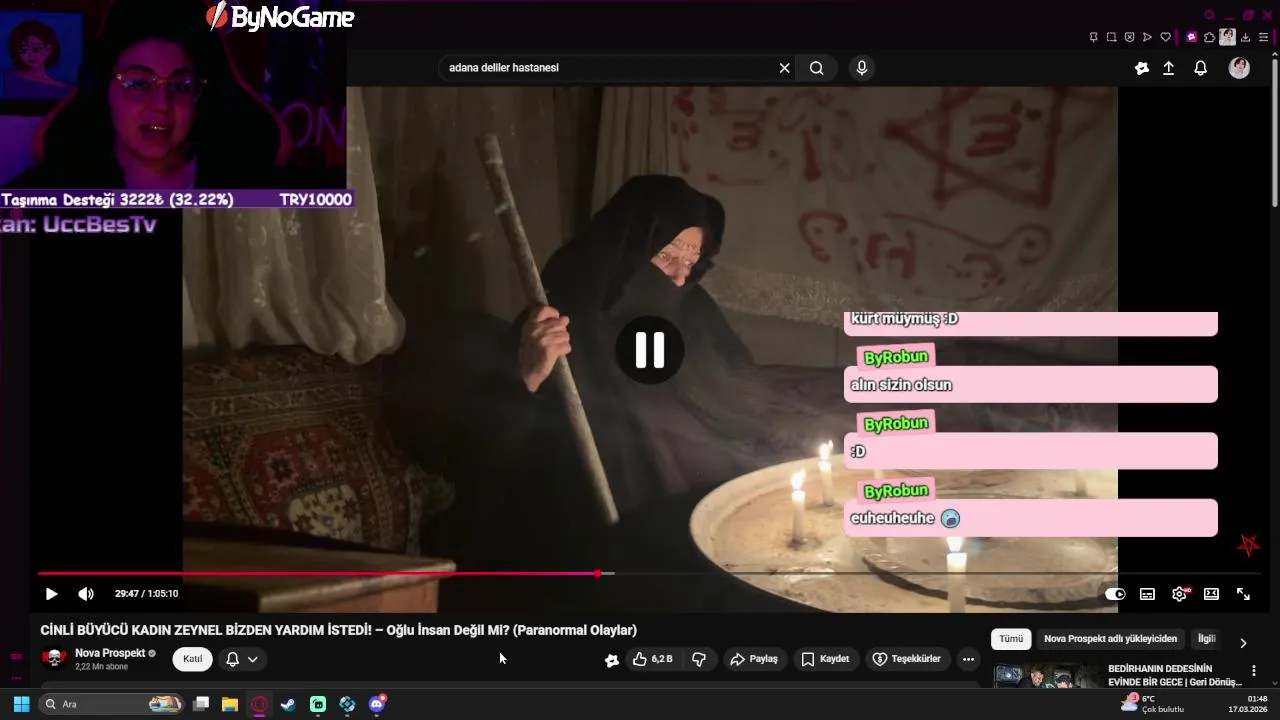Click the Kaydet save button
The width and height of the screenshot is (1280, 720).
[825, 659]
